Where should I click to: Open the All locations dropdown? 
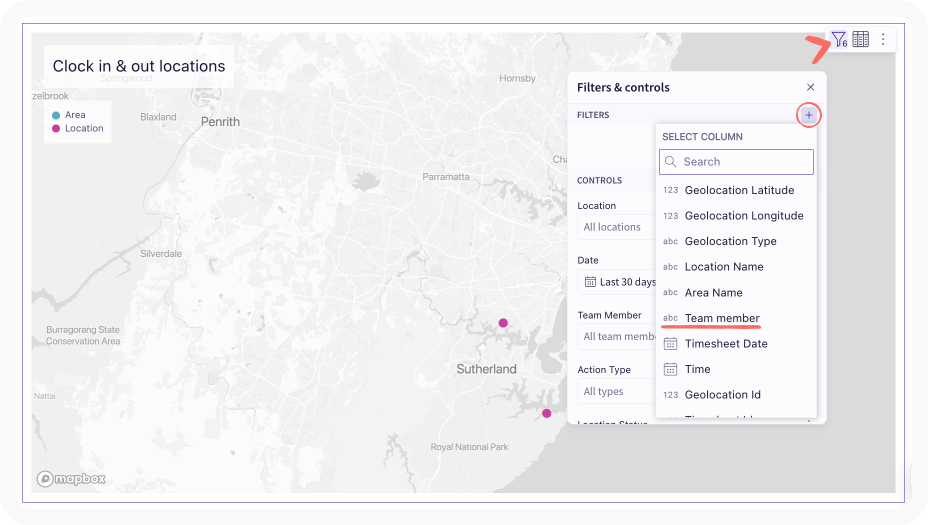point(616,227)
